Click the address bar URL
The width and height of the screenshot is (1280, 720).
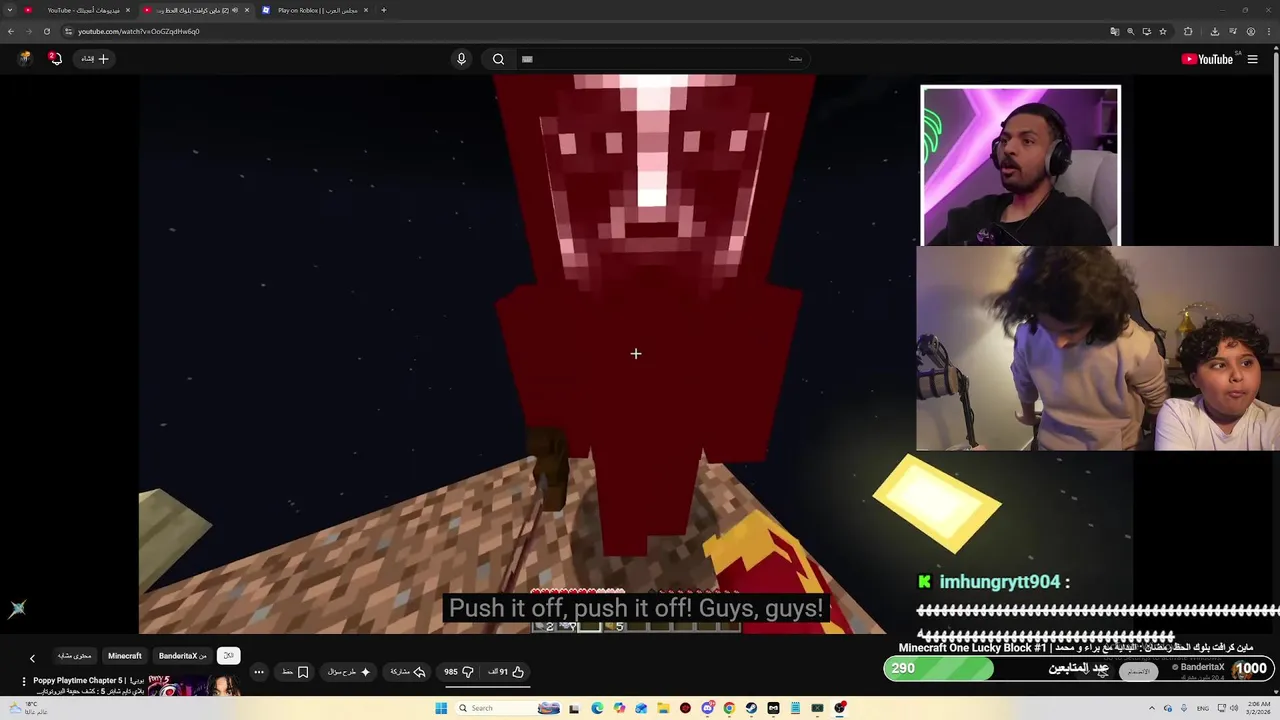(x=139, y=31)
